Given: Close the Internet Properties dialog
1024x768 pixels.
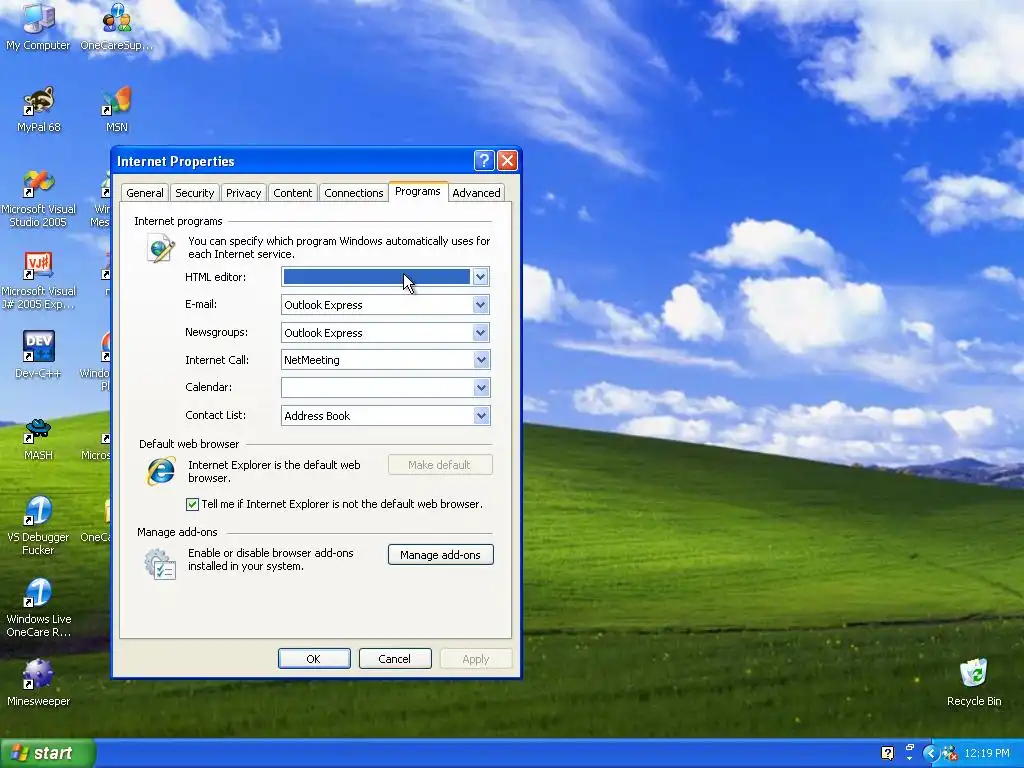Looking at the screenshot, I should [x=507, y=161].
